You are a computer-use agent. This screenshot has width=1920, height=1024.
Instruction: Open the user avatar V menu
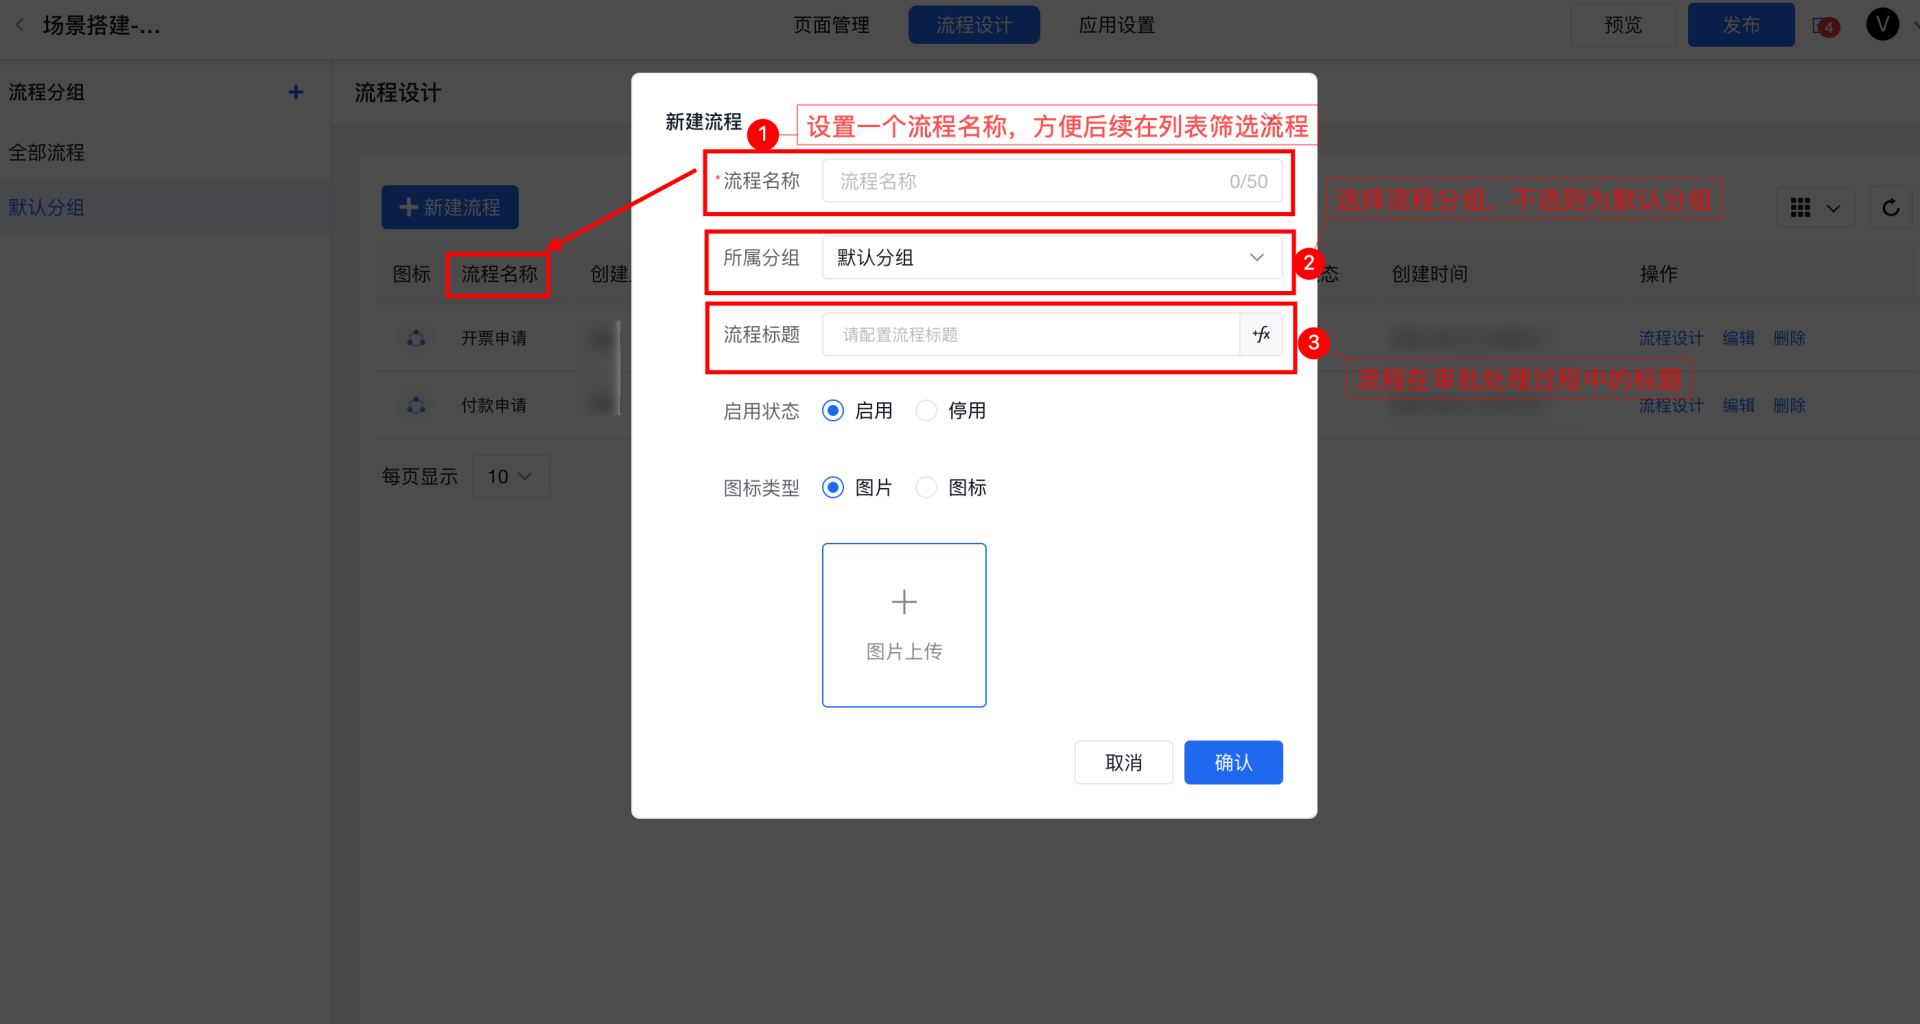pos(1882,24)
